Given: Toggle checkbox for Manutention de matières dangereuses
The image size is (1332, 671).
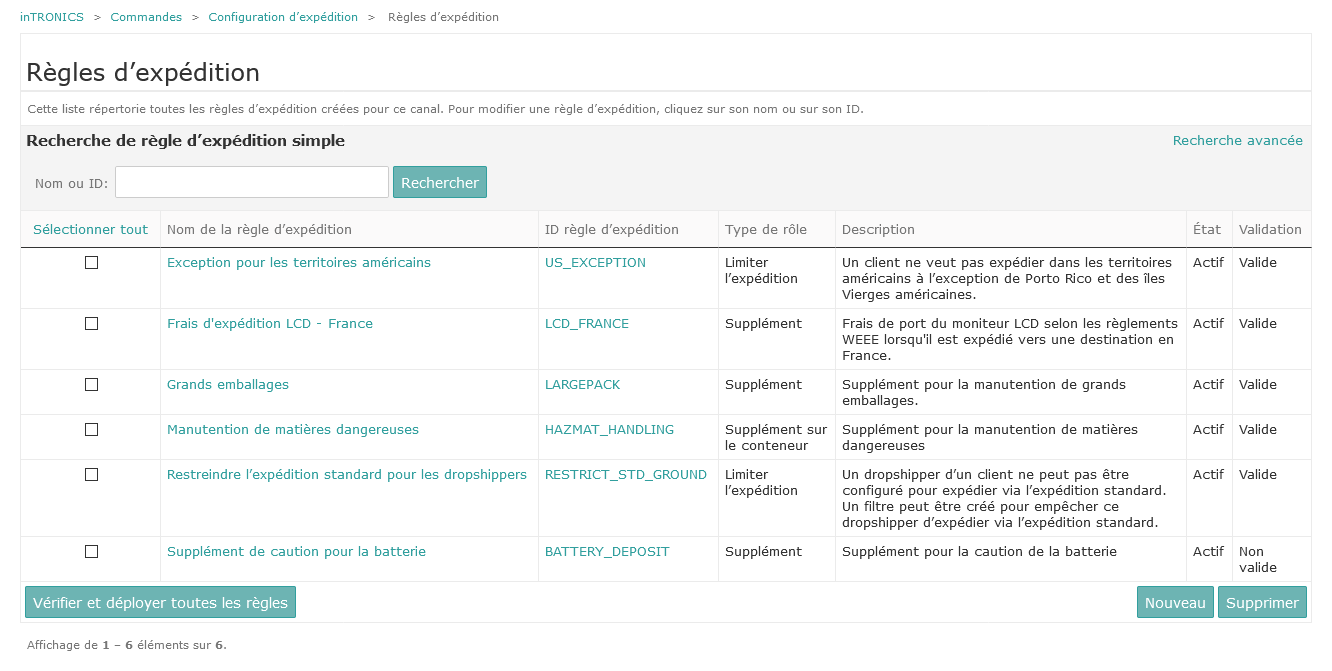Looking at the screenshot, I should (x=91, y=430).
